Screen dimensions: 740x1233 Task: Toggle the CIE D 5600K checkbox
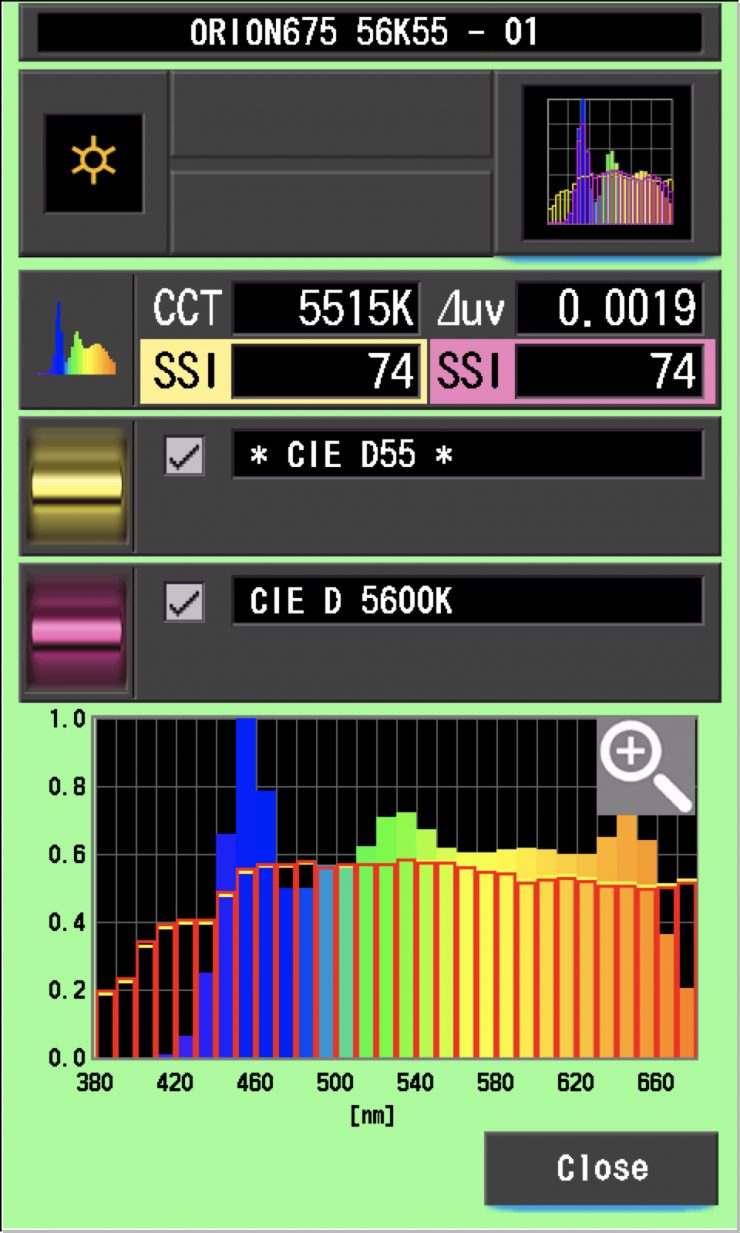tap(184, 602)
